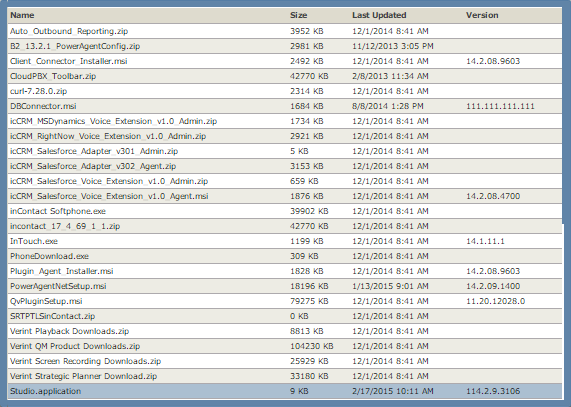This screenshot has height=407, width=571.
Task: Click QvPluginSetup.msi entry
Action: (46, 301)
